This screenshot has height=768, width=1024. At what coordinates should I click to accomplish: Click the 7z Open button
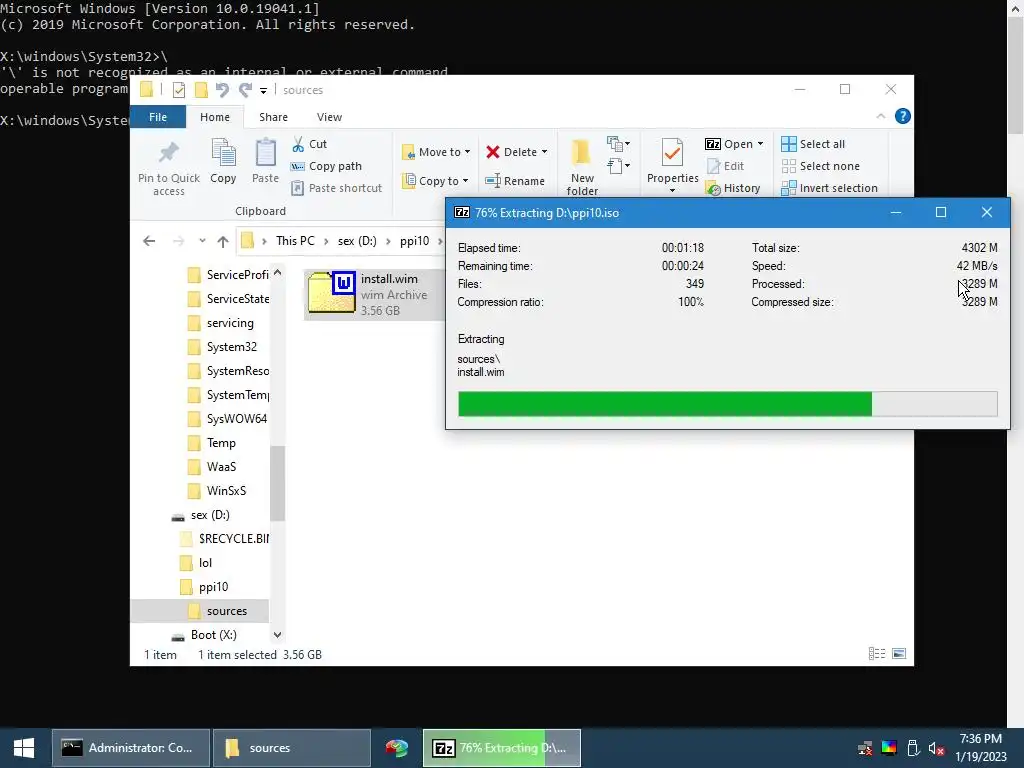tap(729, 144)
